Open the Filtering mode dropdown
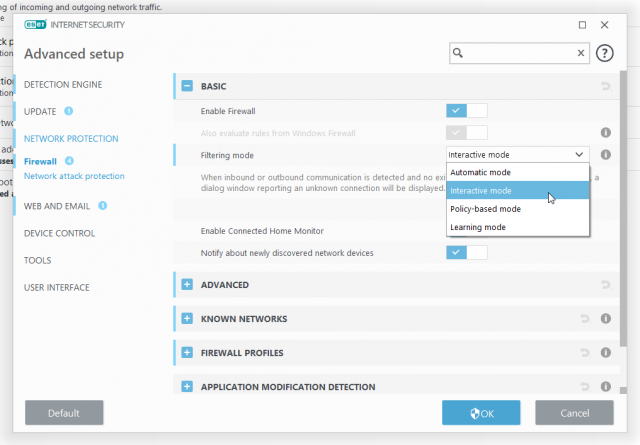 click(517, 155)
